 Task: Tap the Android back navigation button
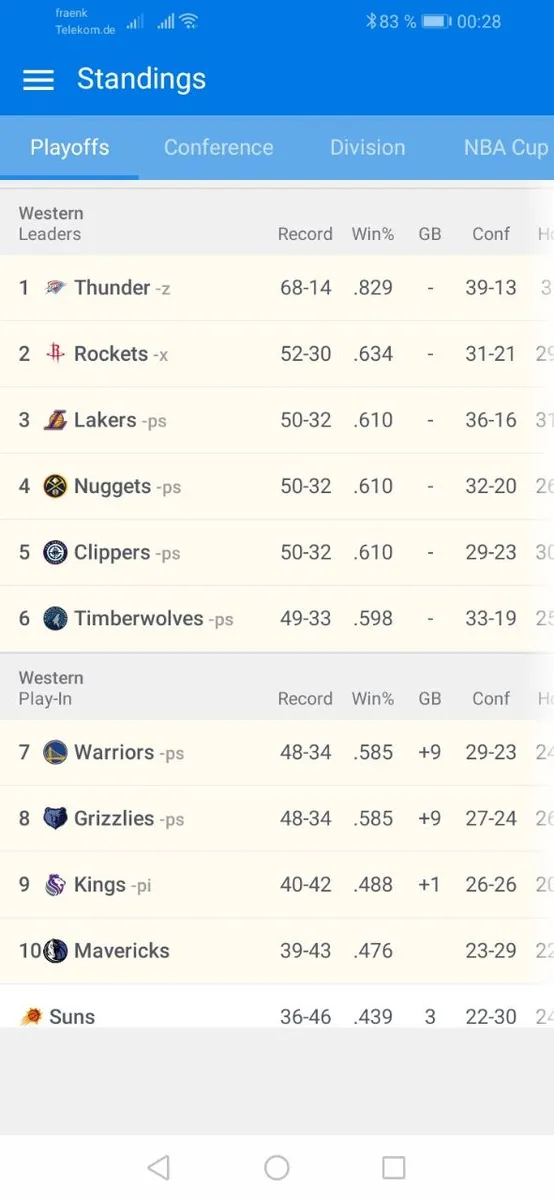point(158,1167)
